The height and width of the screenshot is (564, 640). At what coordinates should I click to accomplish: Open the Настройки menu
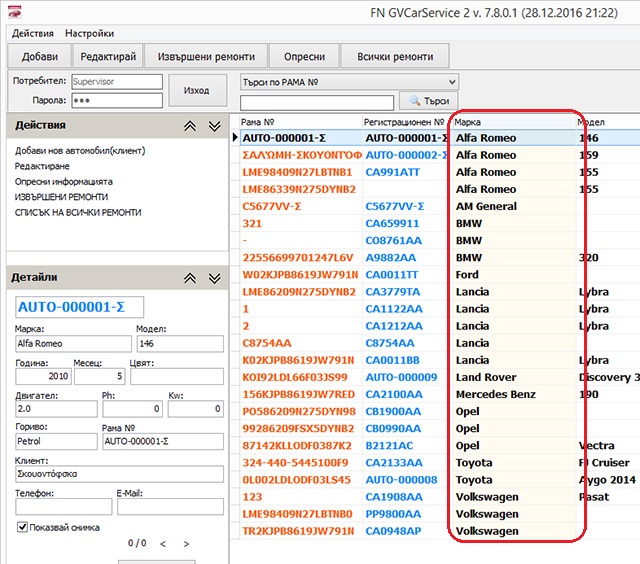coord(90,33)
